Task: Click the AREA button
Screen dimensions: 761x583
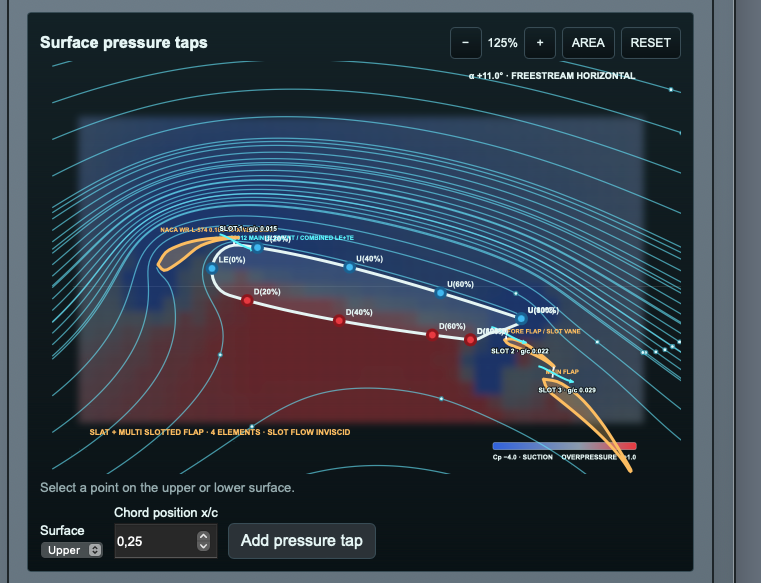Action: 588,43
